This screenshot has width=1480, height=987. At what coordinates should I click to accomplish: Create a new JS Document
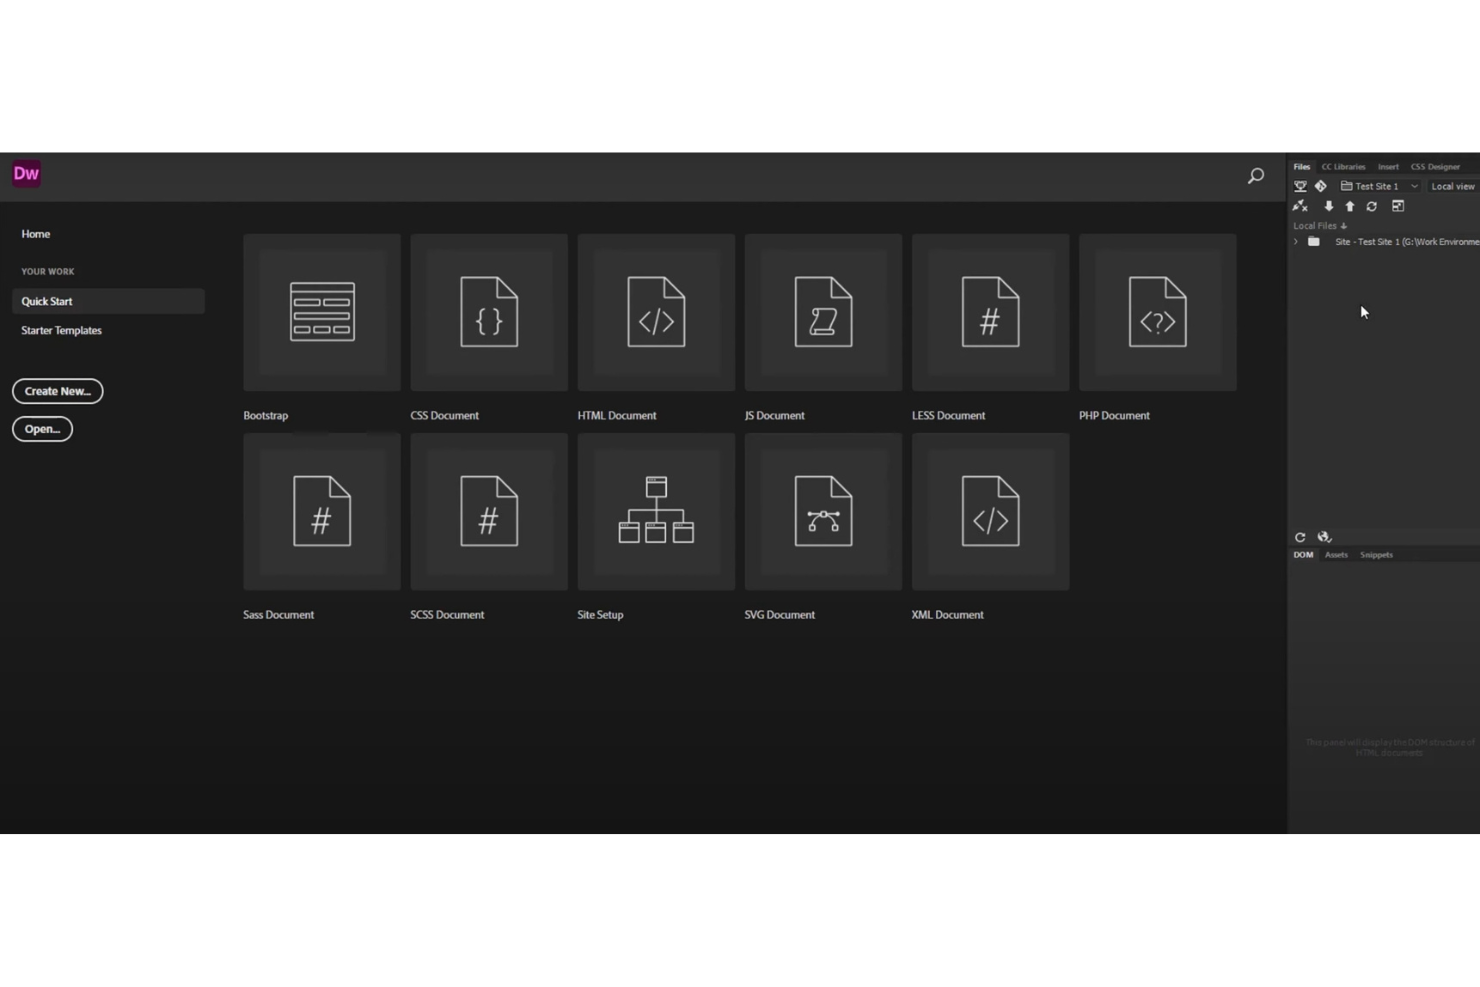coord(823,312)
